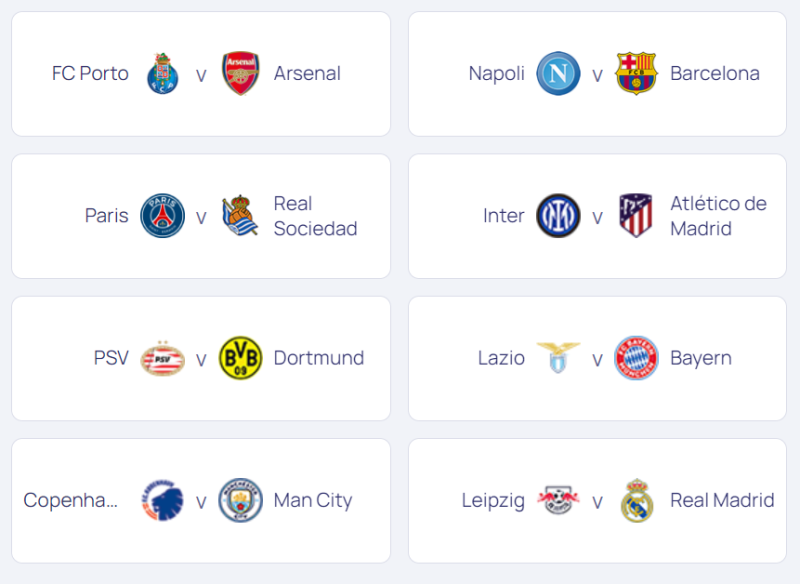Click the Bayern München crest
The width and height of the screenshot is (800, 584).
tap(636, 358)
